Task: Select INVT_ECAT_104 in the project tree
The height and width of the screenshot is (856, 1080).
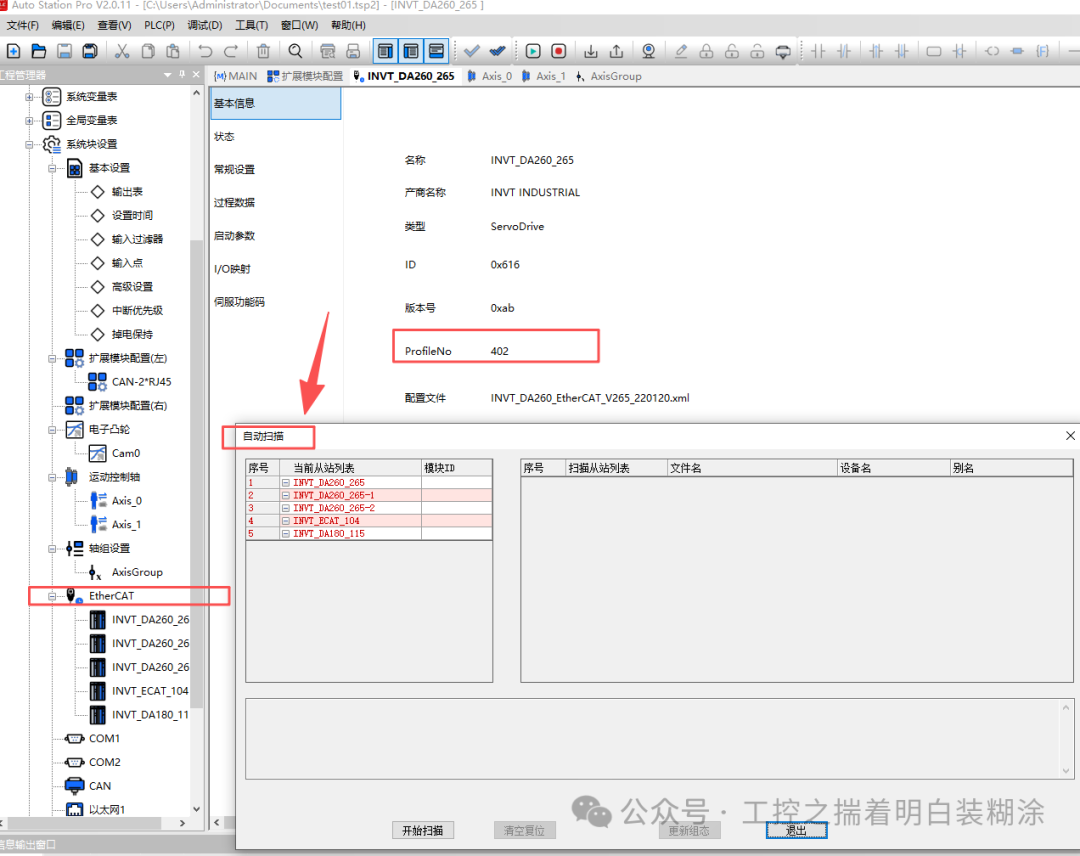Action: pos(150,691)
